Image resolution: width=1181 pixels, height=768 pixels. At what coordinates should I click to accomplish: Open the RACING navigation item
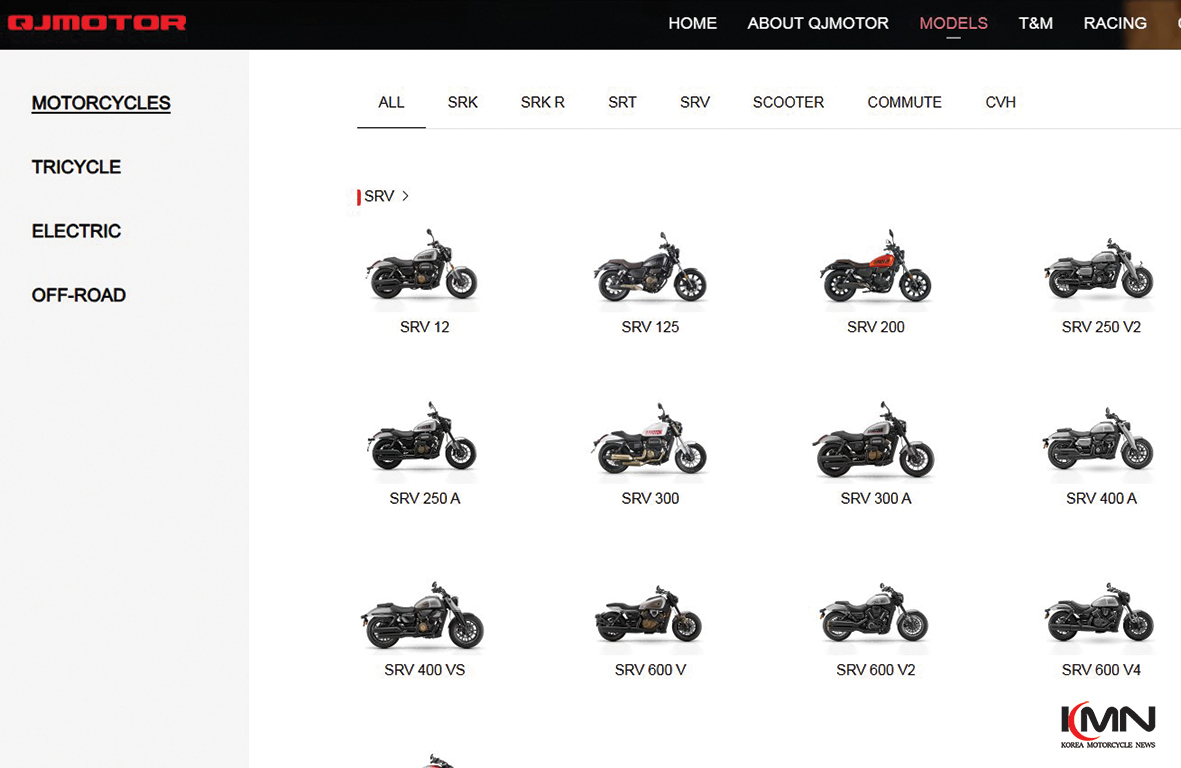click(x=1115, y=23)
